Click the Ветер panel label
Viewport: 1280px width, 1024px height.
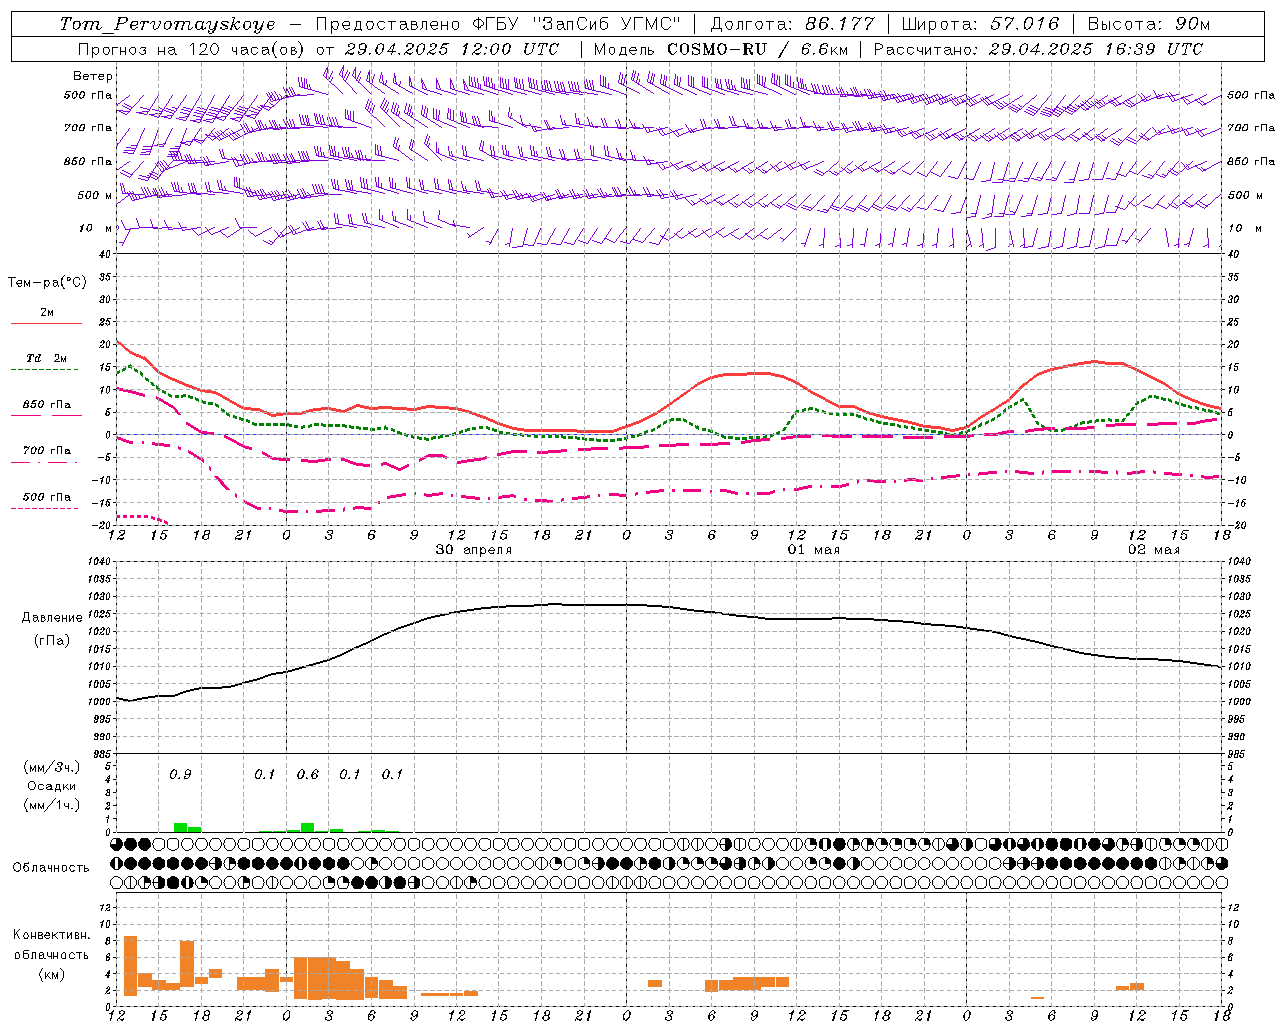pyautogui.click(x=93, y=76)
